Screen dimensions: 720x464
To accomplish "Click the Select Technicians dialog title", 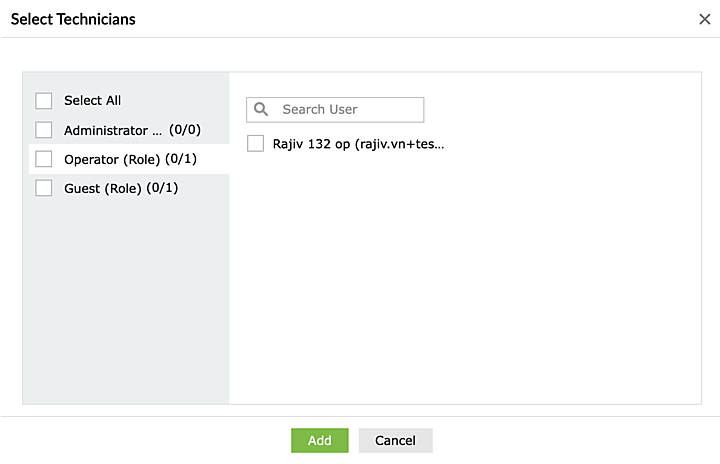I will pyautogui.click(x=73, y=19).
